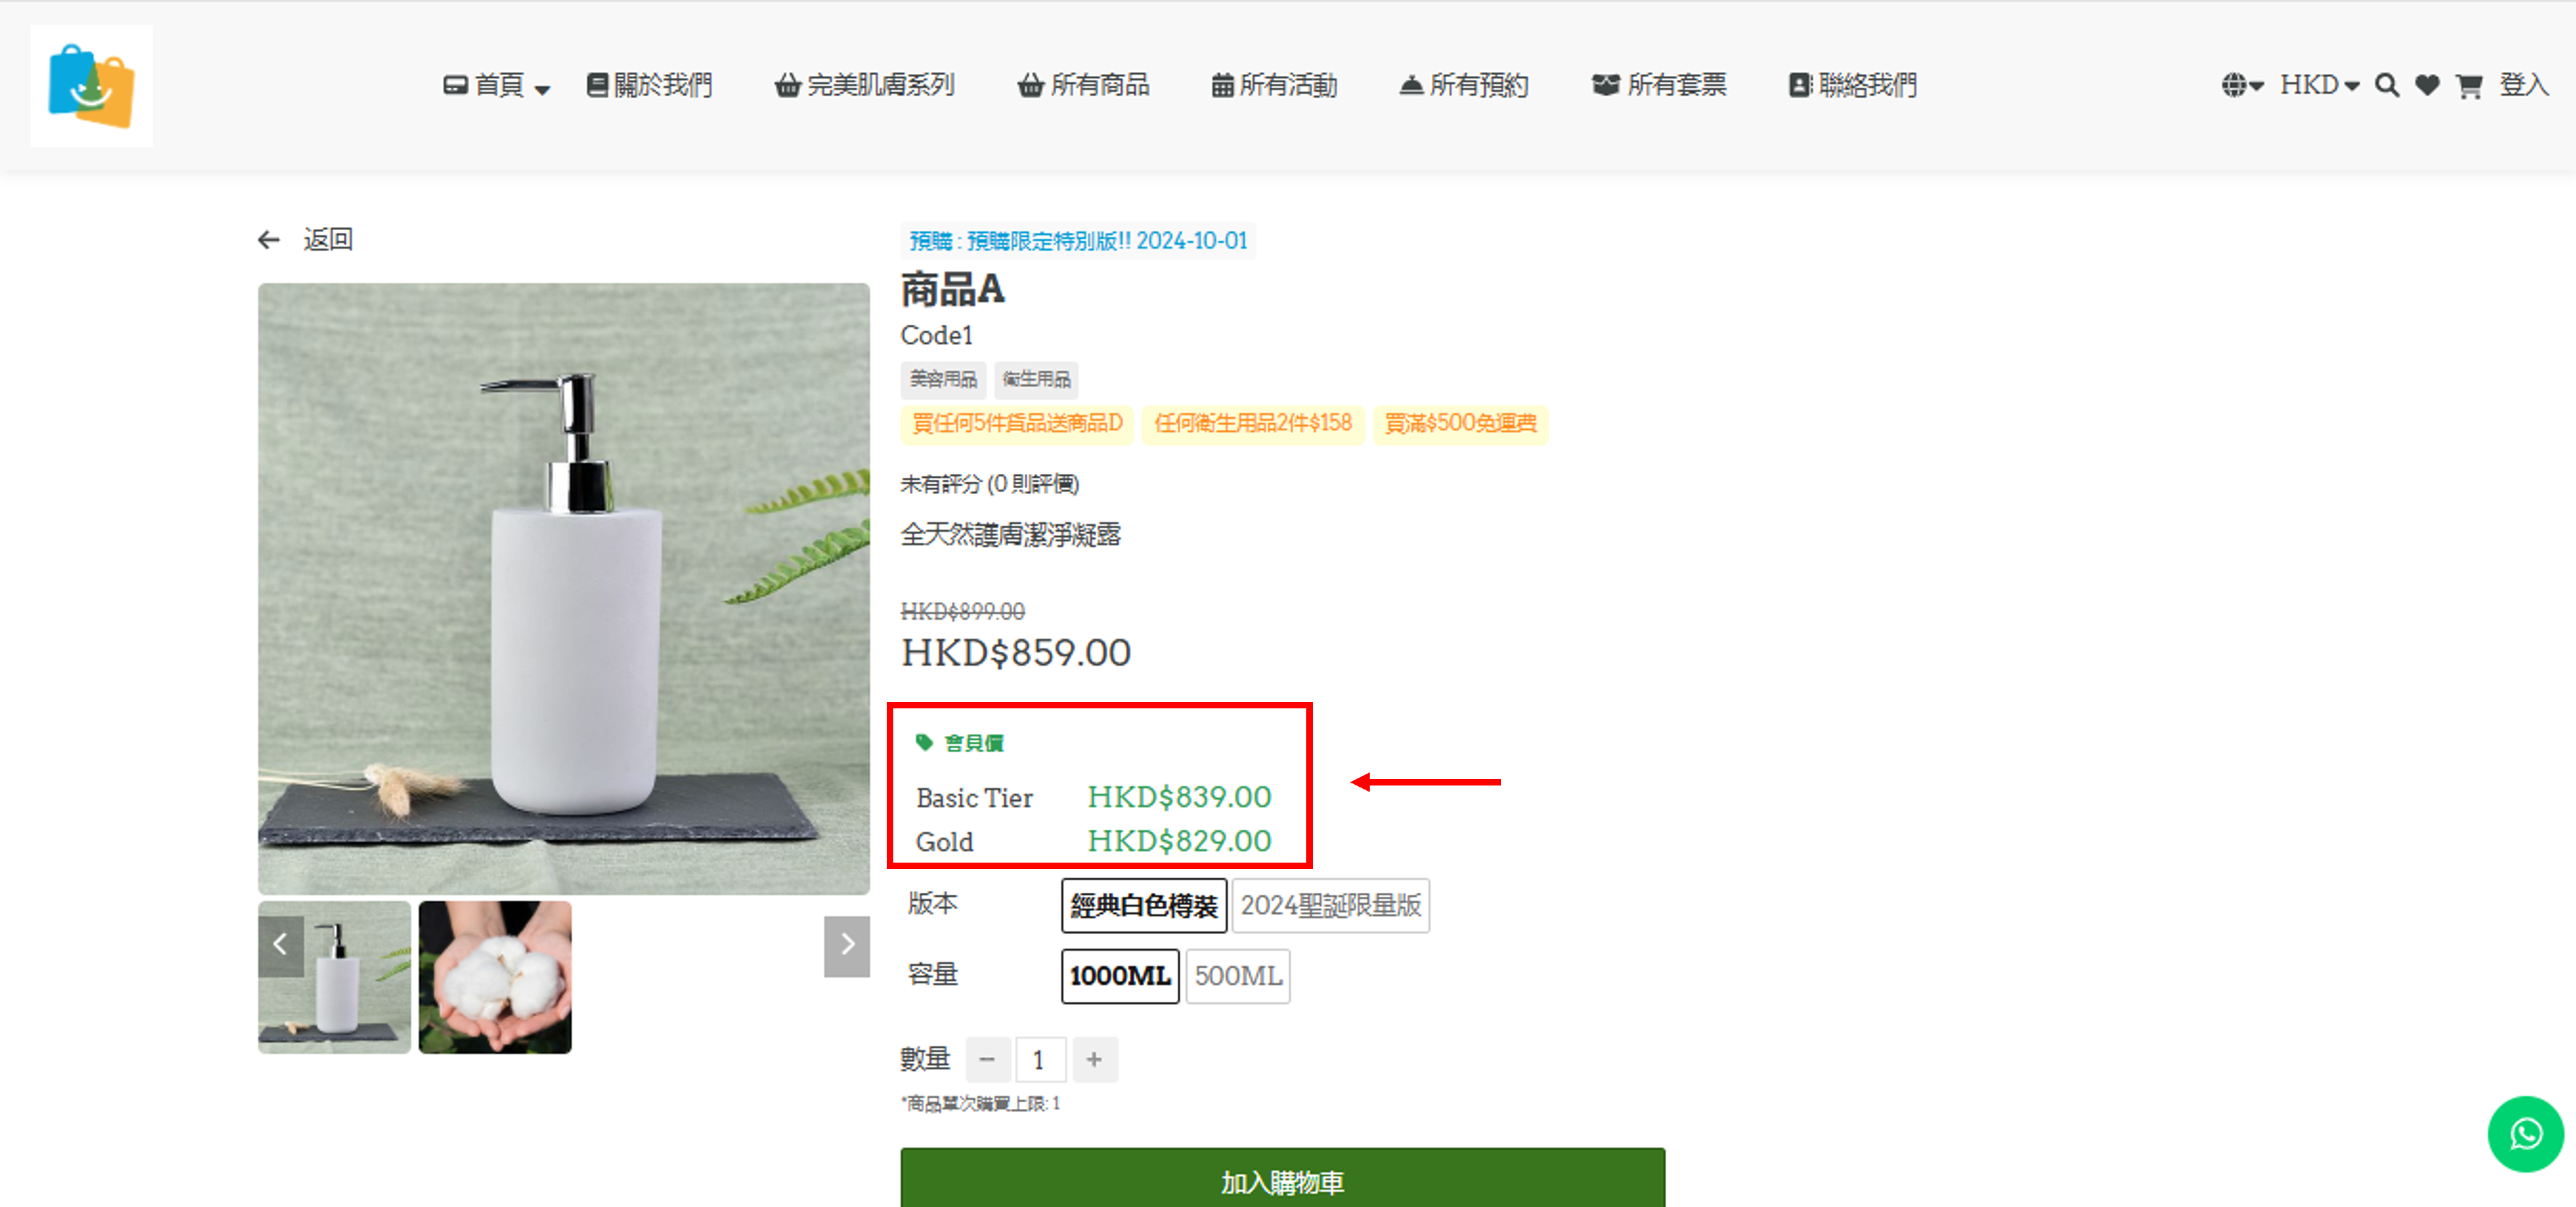Open WhatsApp chat bubble

pos(2525,1134)
